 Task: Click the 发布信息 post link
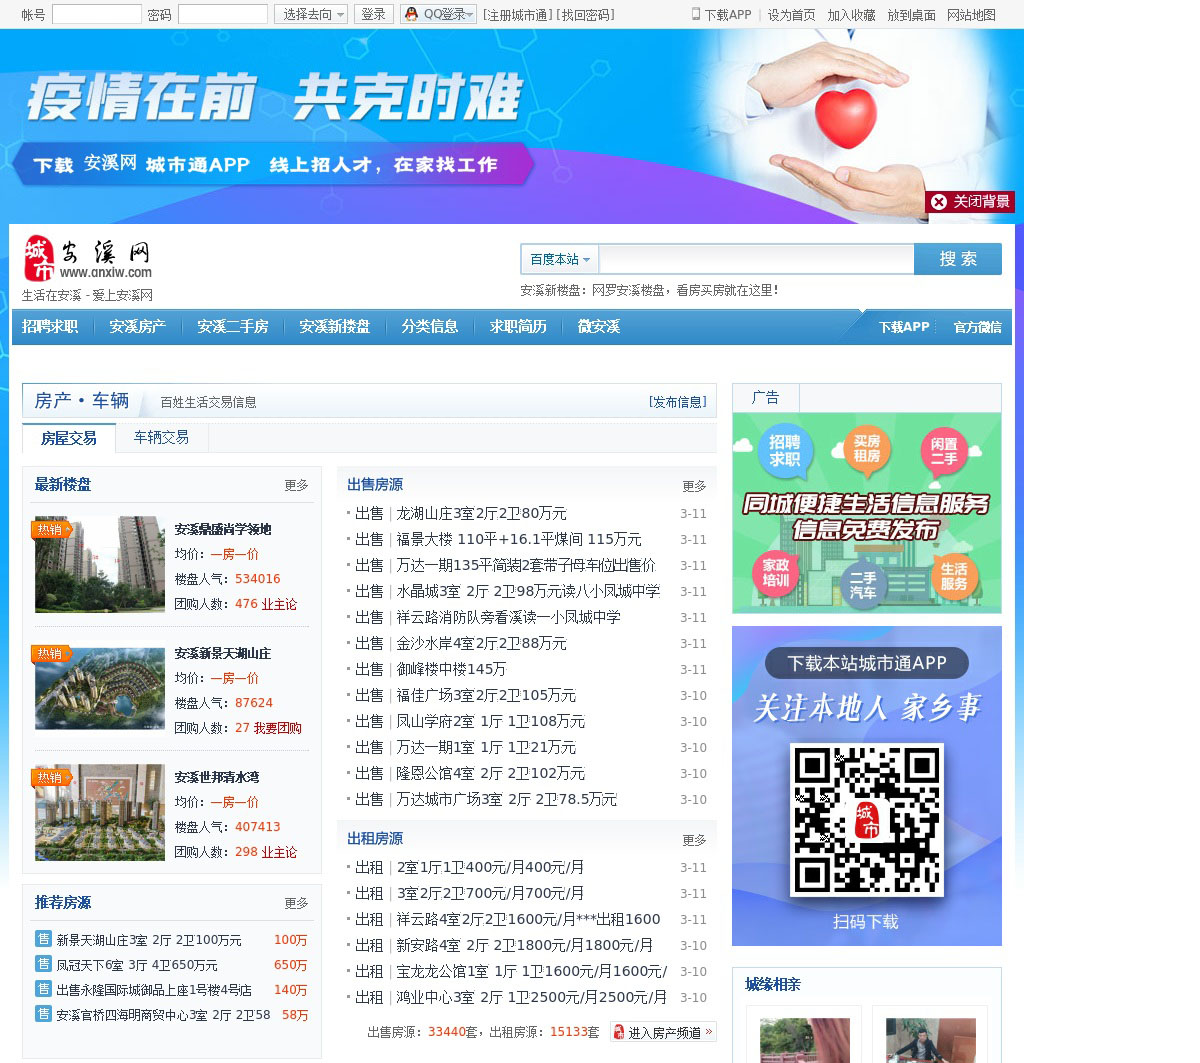(677, 402)
